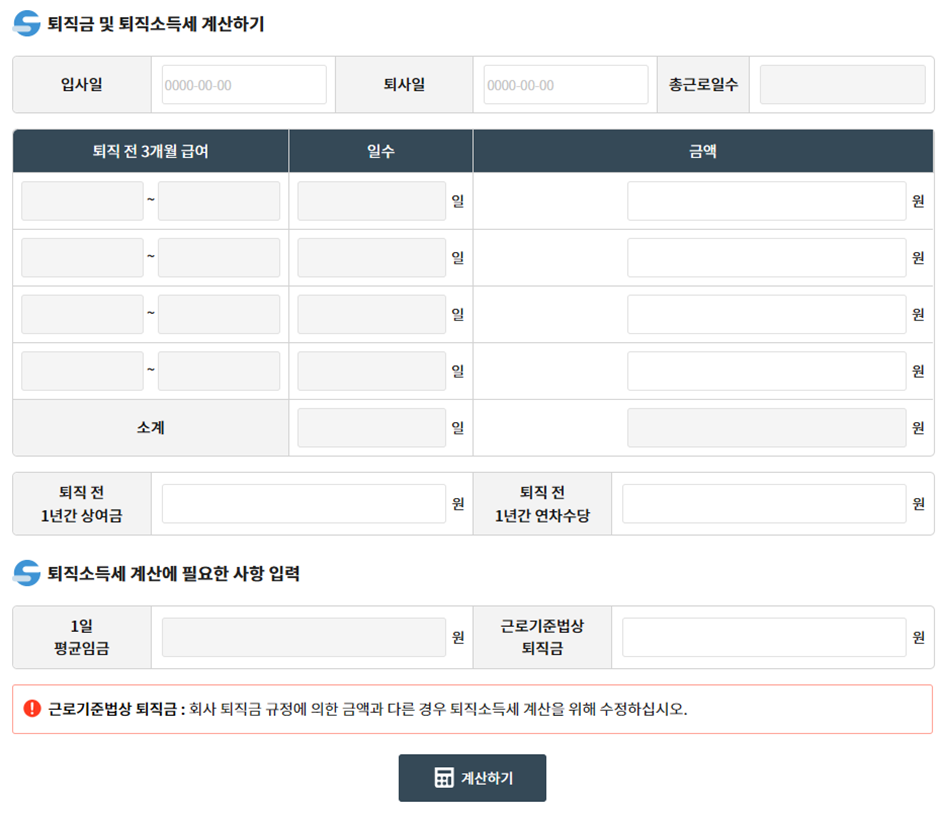The width and height of the screenshot is (940, 815).
Task: Click the first salary period start date field
Action: coord(81,200)
